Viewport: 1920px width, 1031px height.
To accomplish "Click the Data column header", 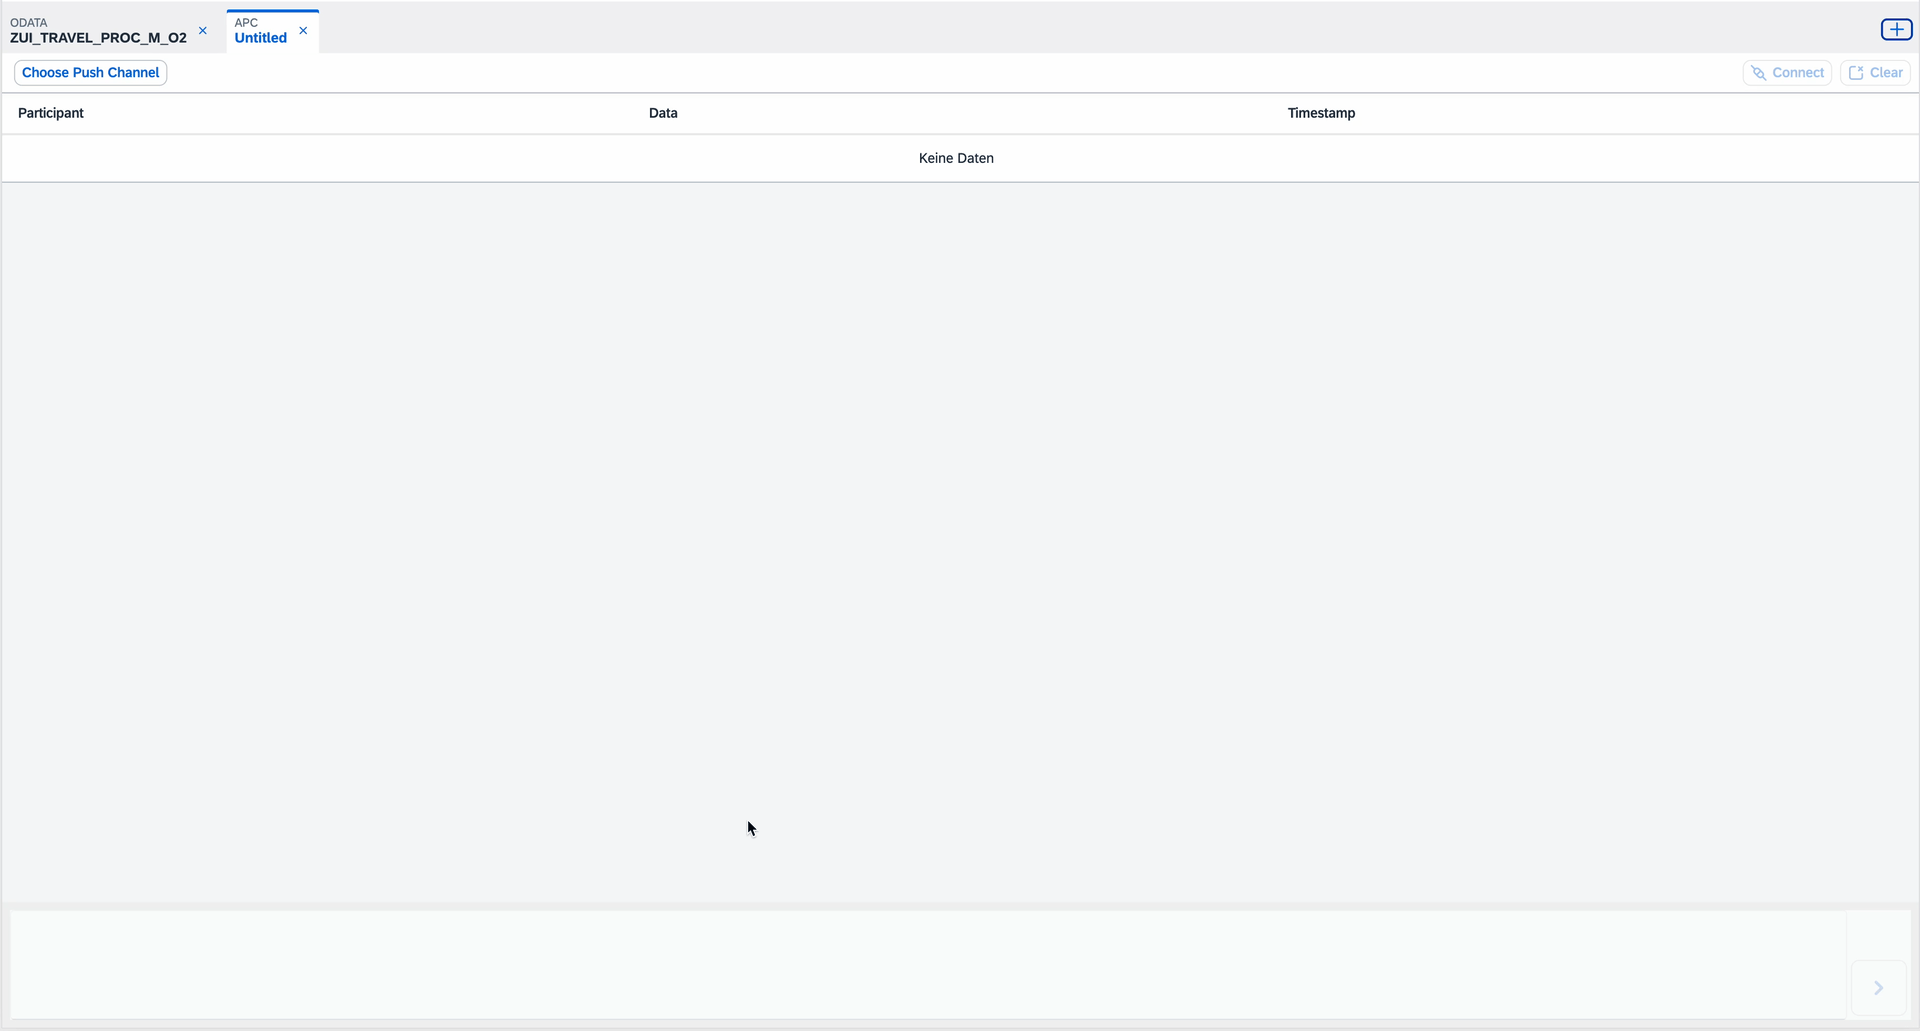I will point(663,113).
